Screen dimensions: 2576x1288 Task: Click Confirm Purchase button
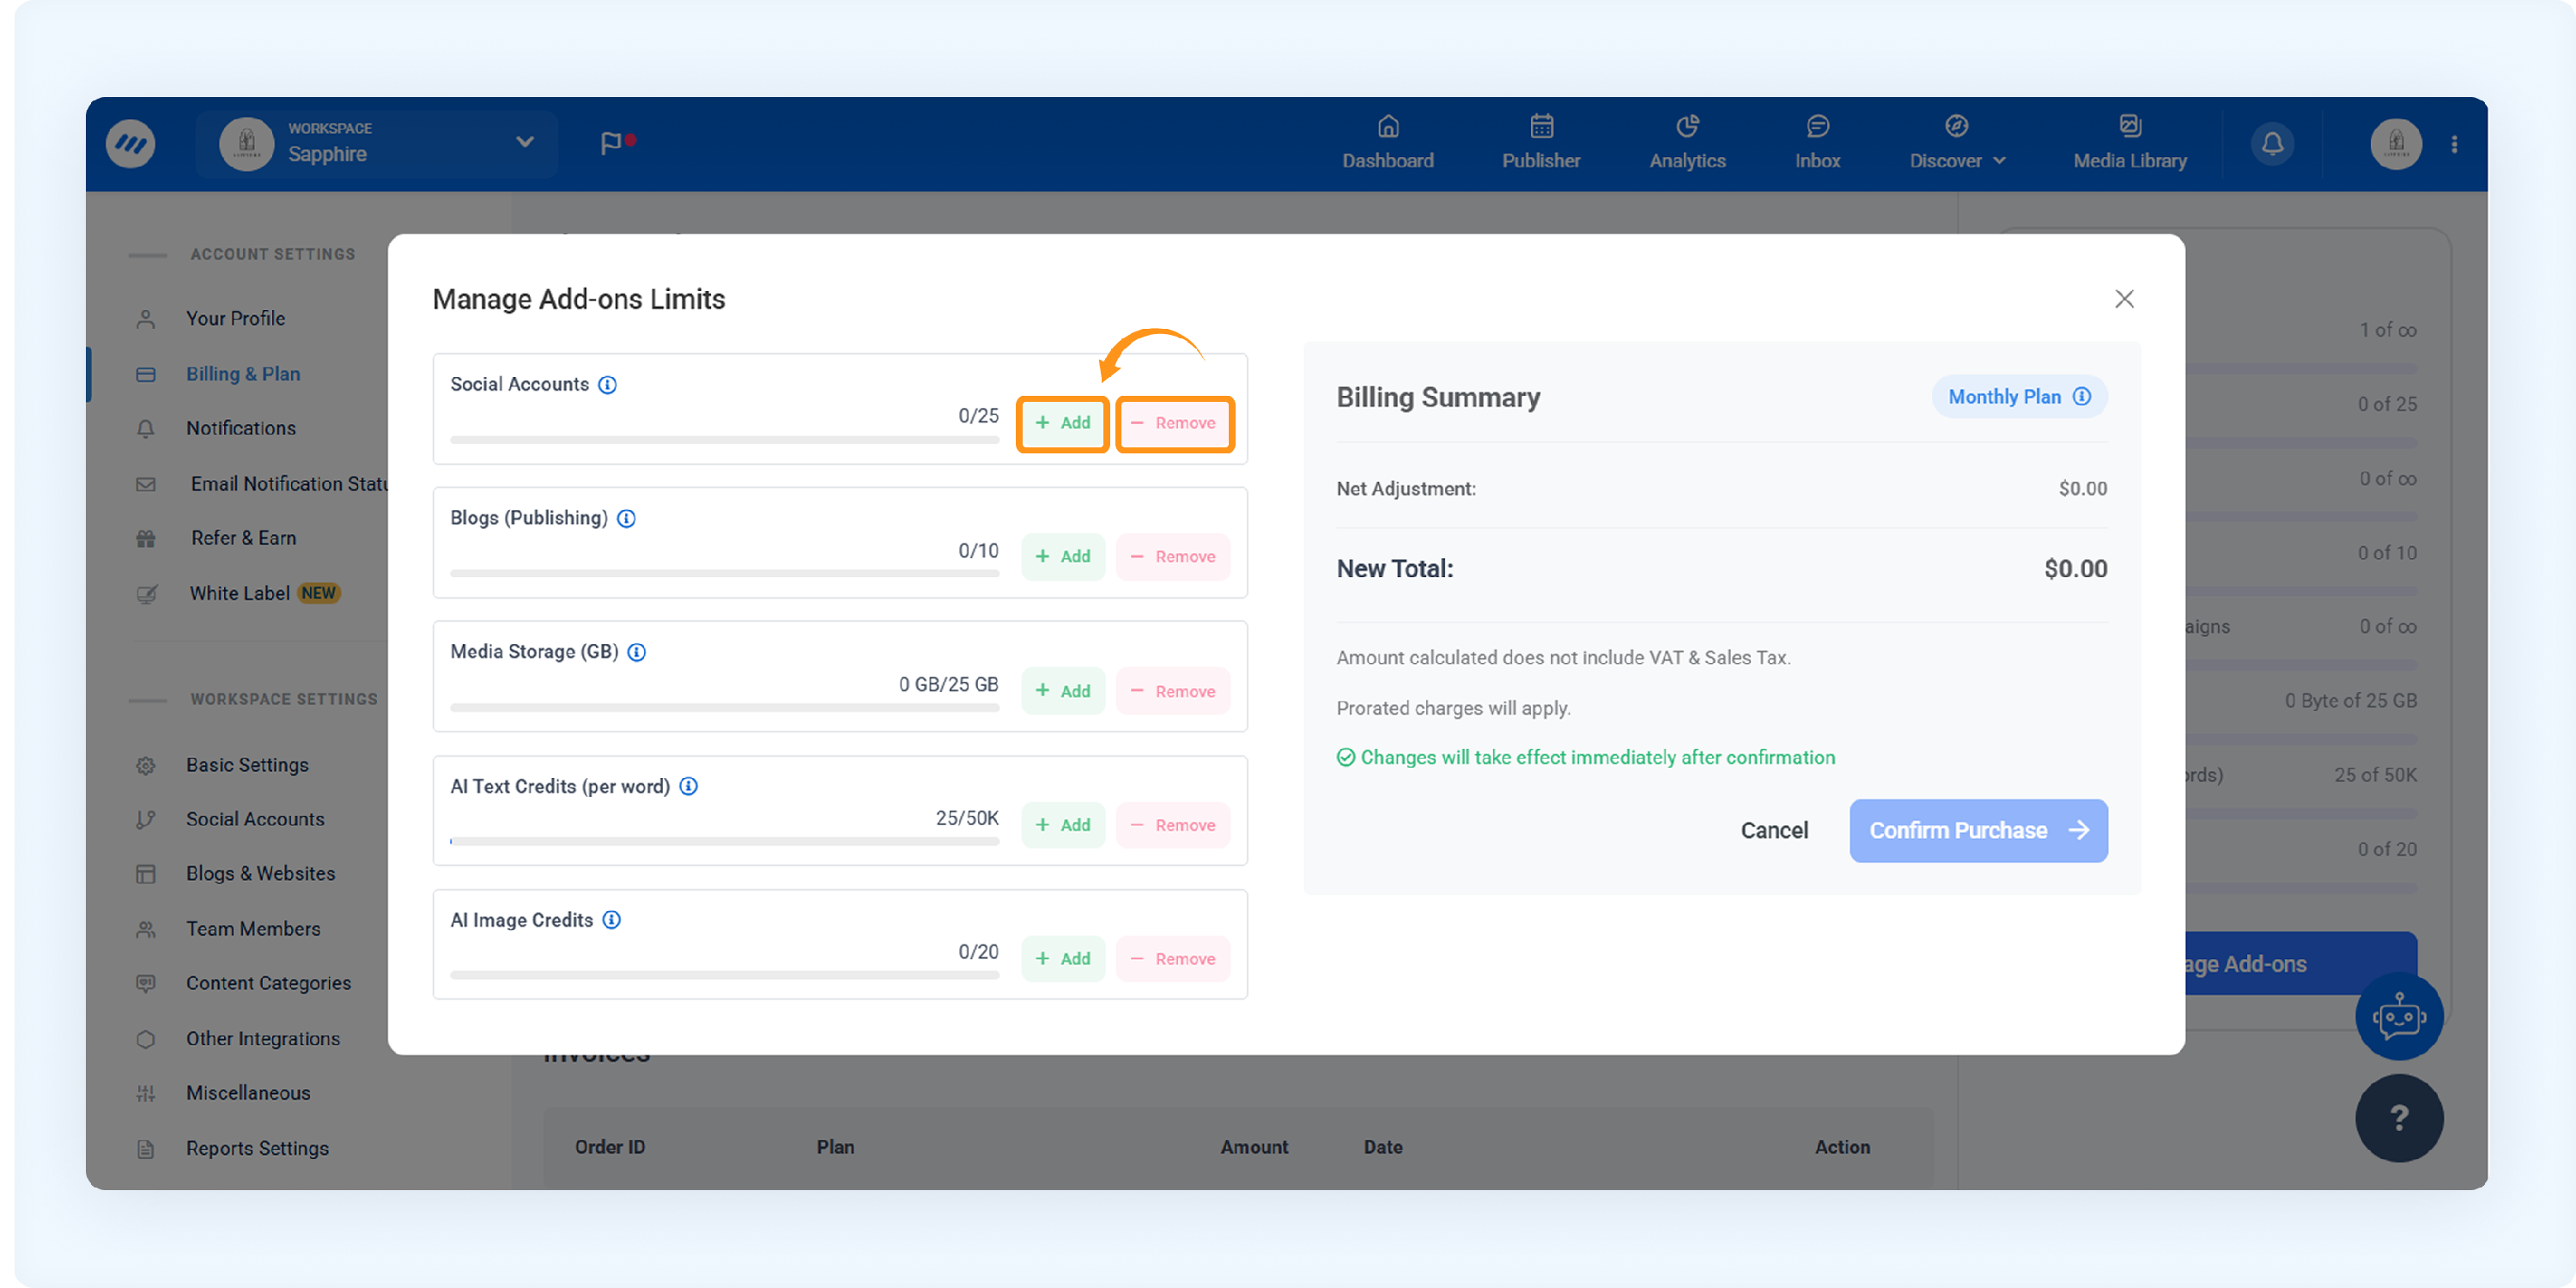pos(1978,831)
